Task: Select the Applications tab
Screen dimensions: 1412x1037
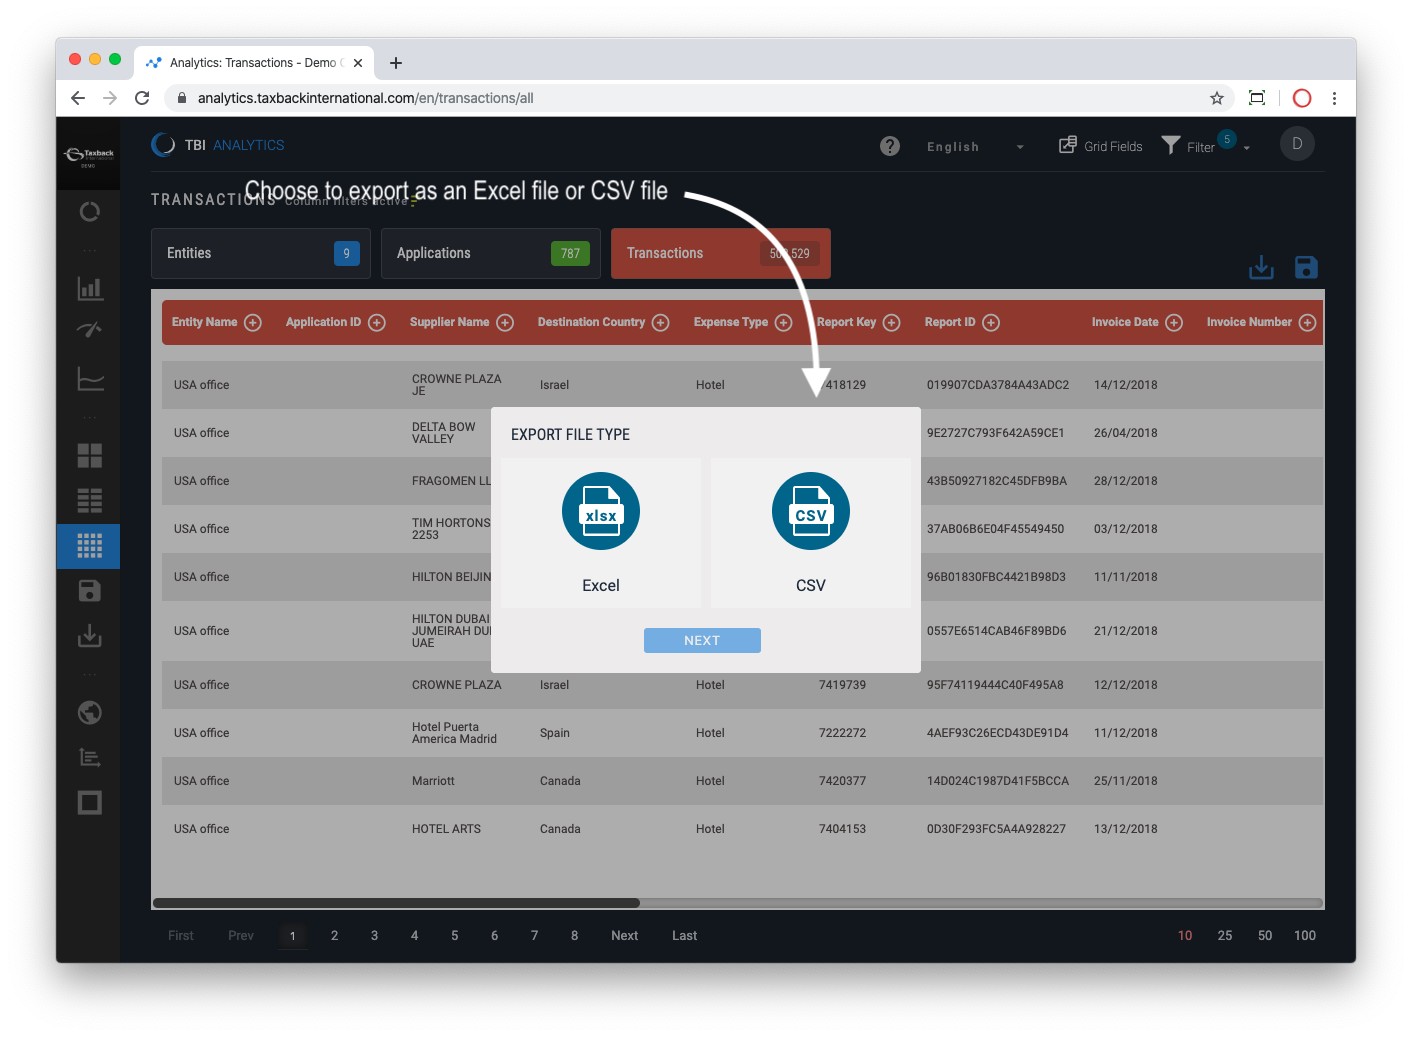Action: 491,253
